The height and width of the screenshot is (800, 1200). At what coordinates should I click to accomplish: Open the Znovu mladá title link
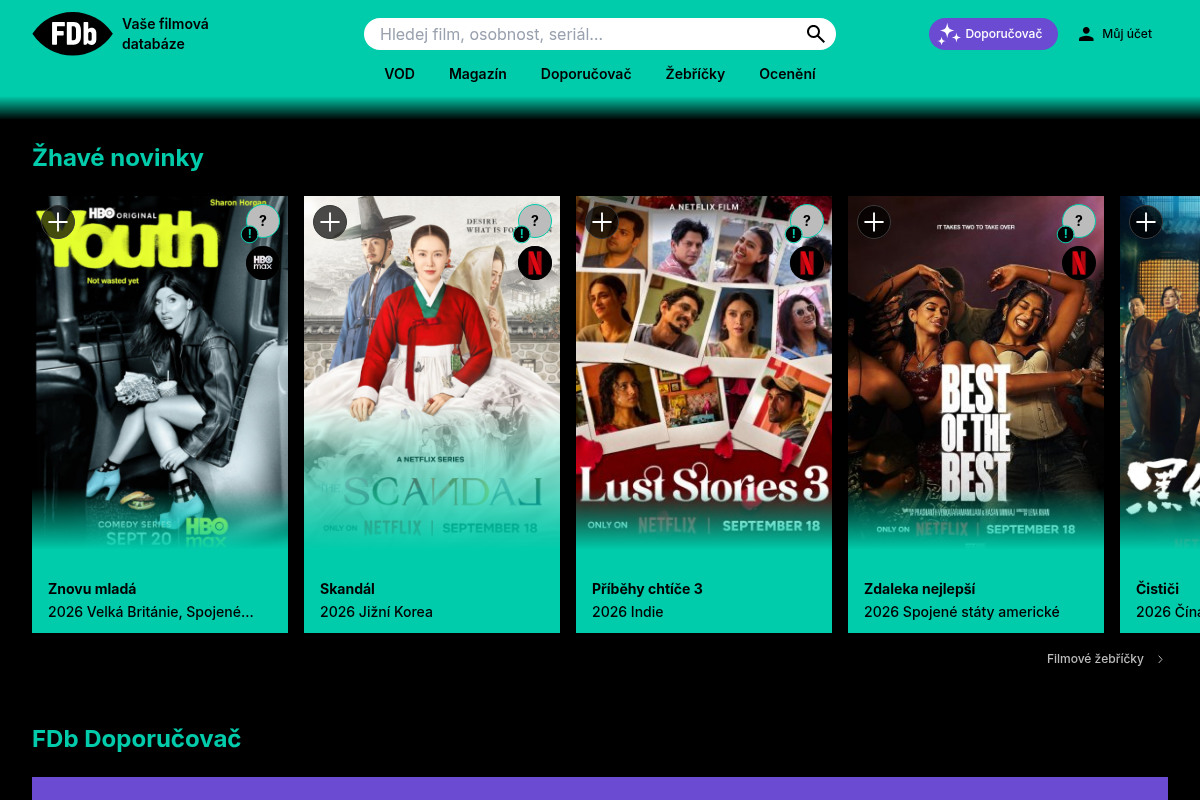click(x=92, y=589)
